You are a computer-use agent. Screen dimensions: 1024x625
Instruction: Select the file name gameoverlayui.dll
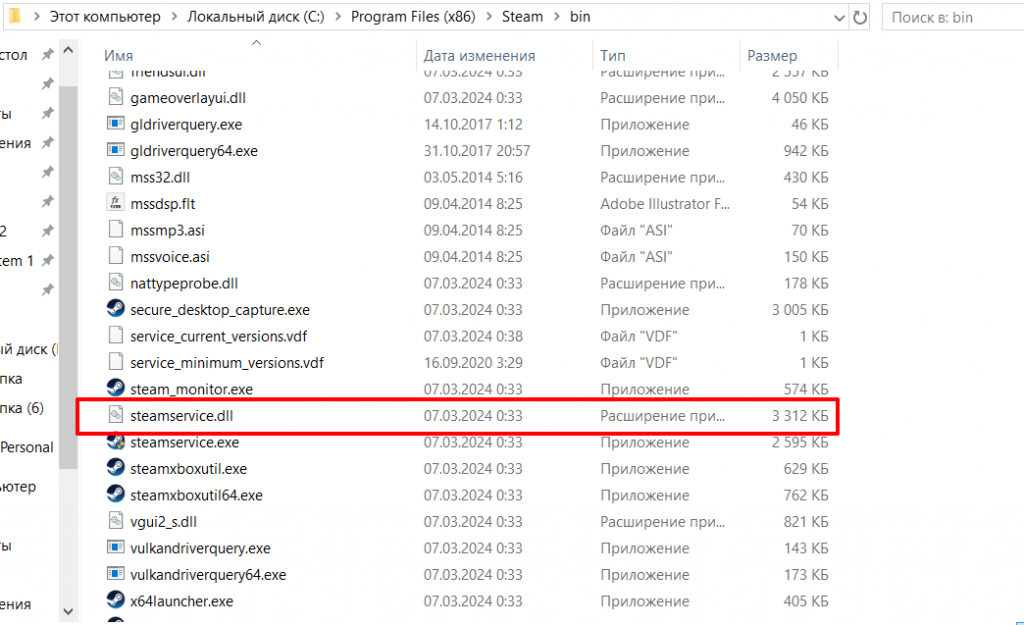tap(188, 98)
